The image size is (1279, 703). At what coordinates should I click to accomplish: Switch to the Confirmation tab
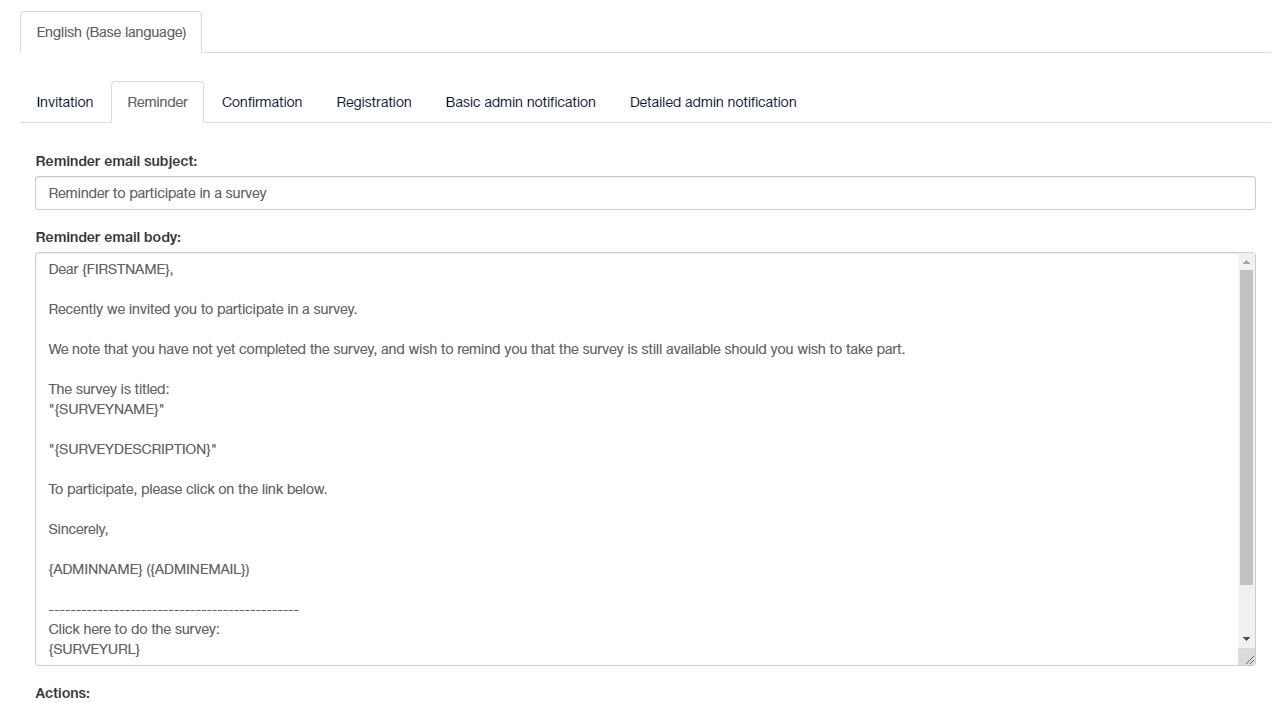[x=262, y=102]
